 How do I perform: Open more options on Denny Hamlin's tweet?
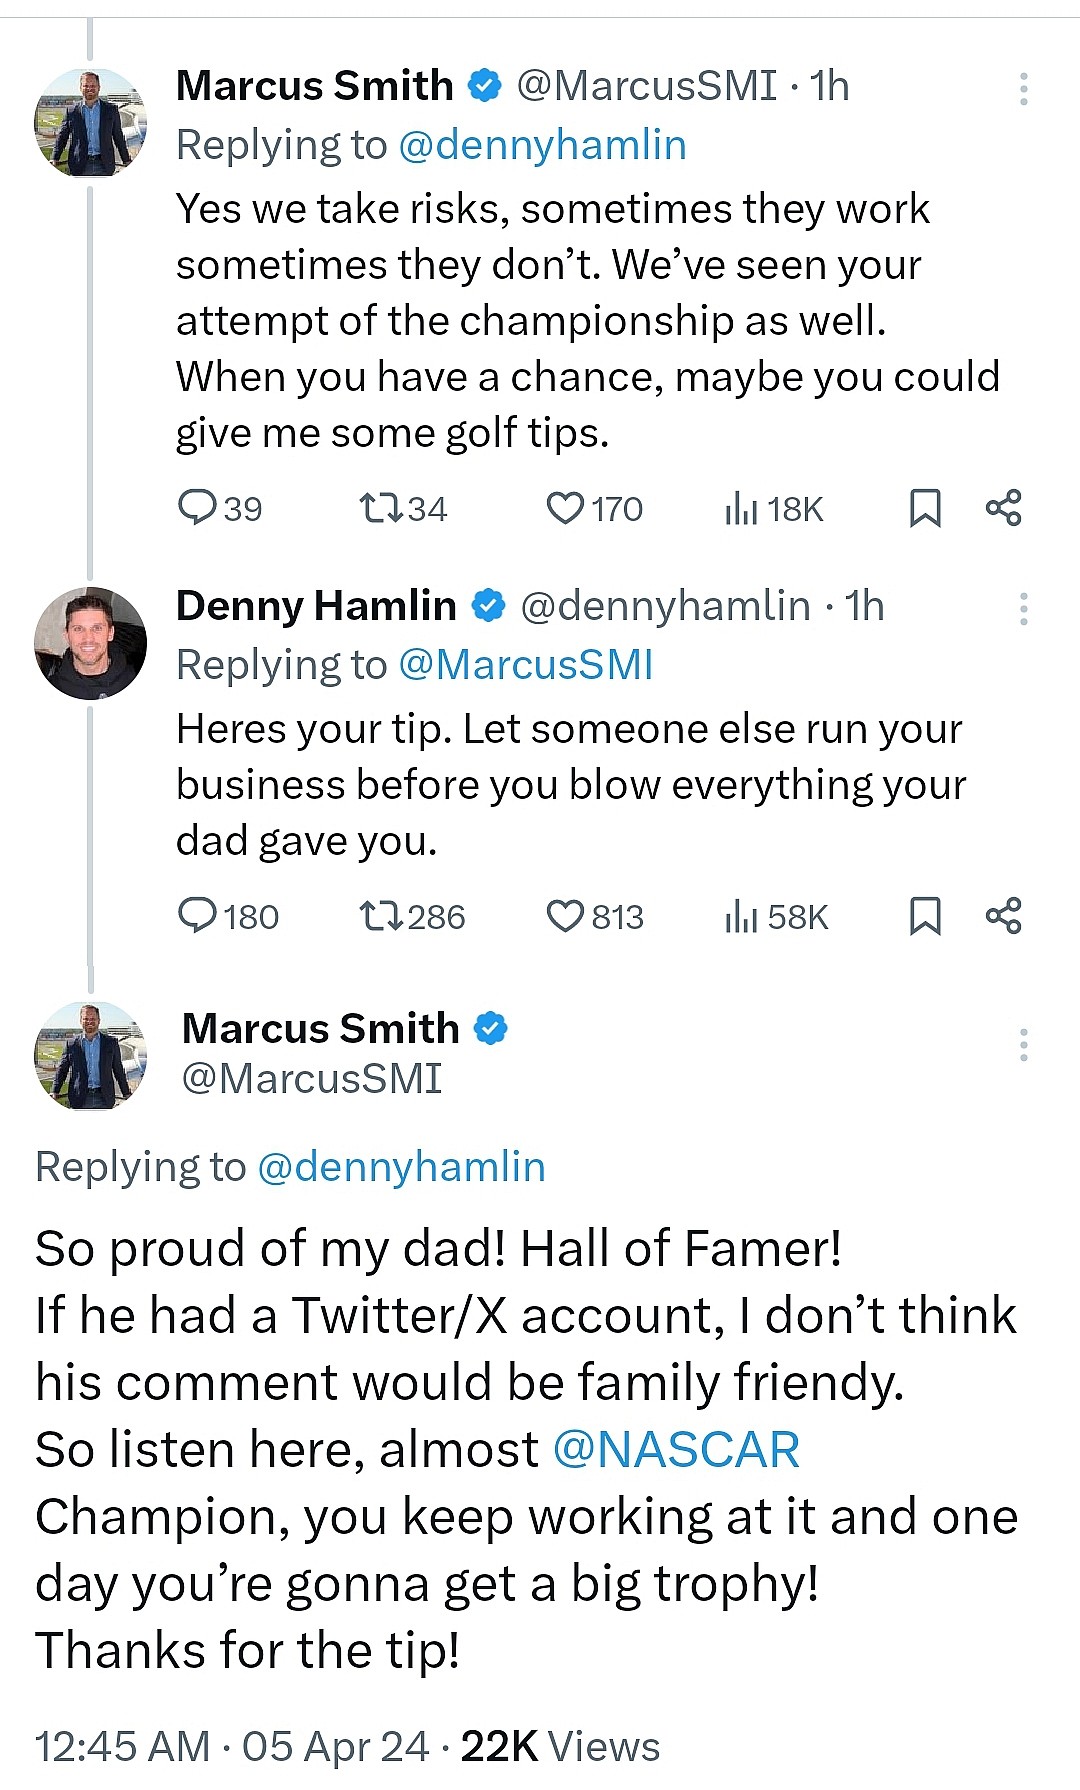click(x=1023, y=608)
